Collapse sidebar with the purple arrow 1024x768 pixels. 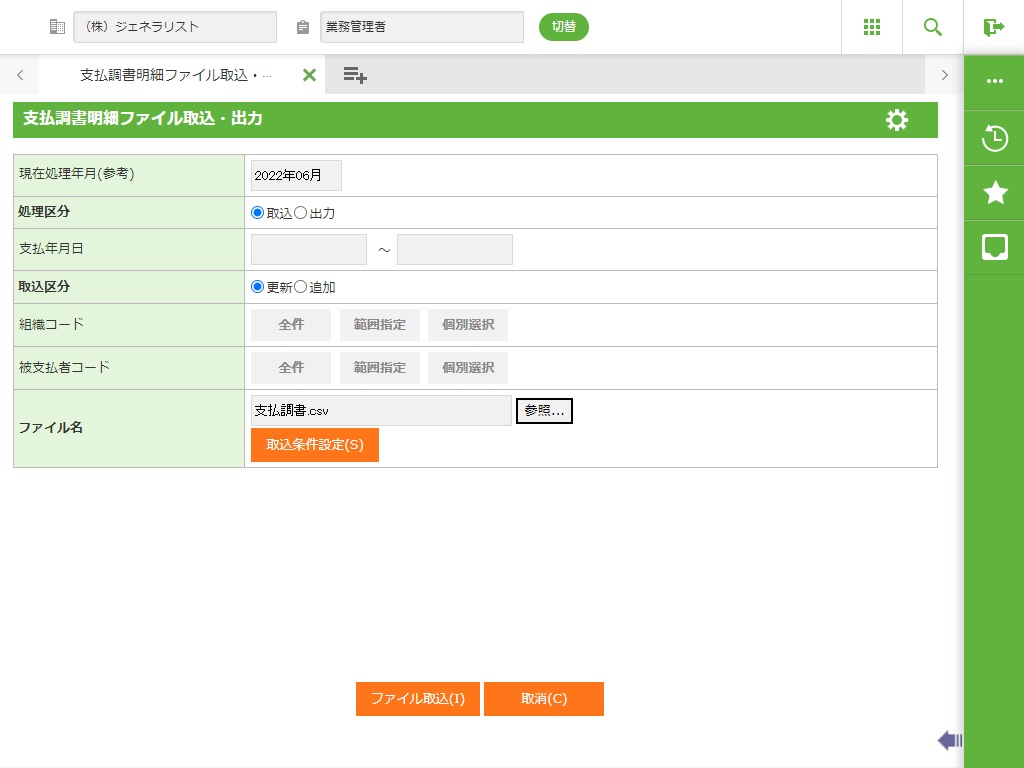949,740
